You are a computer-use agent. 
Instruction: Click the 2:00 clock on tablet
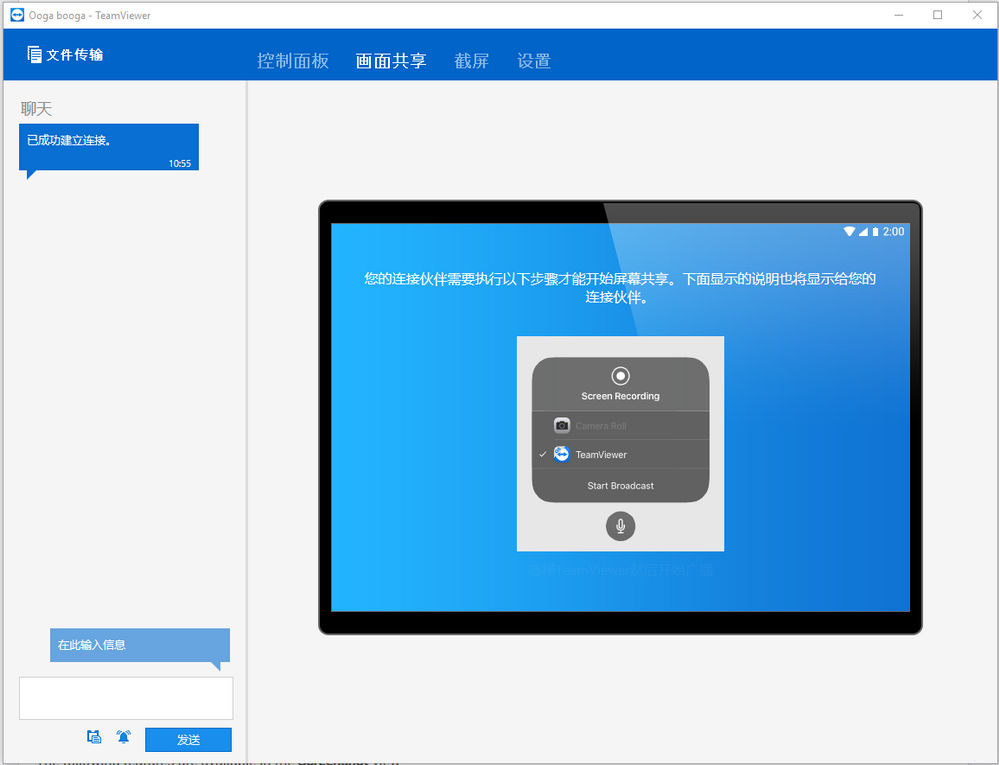(893, 231)
